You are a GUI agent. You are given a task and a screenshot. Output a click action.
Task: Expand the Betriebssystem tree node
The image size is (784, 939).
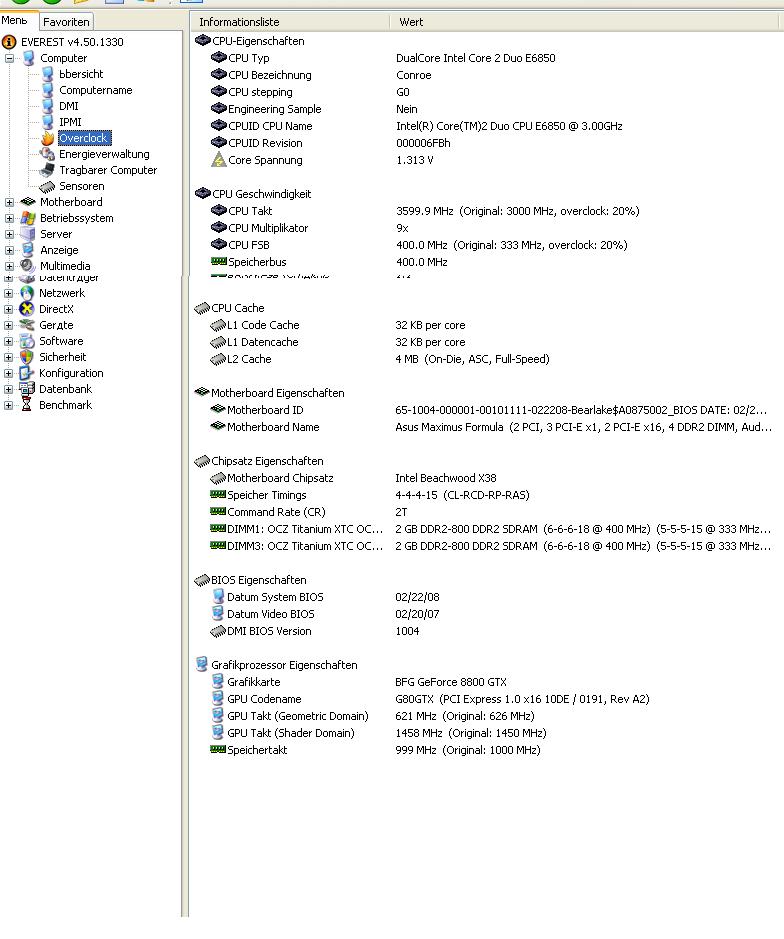coord(9,219)
